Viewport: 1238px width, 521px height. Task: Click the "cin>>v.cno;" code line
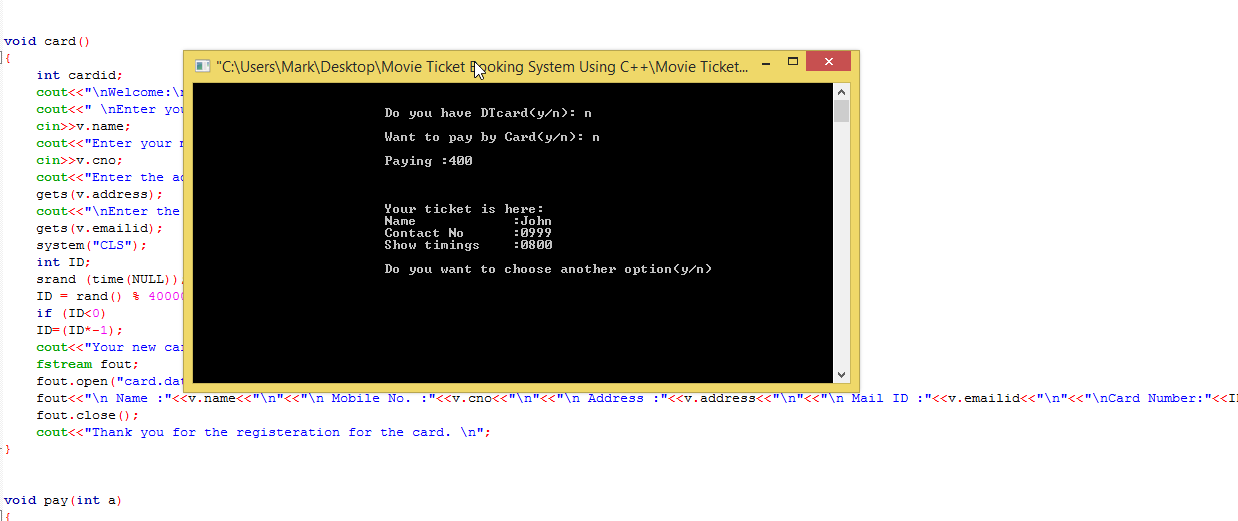coord(79,160)
